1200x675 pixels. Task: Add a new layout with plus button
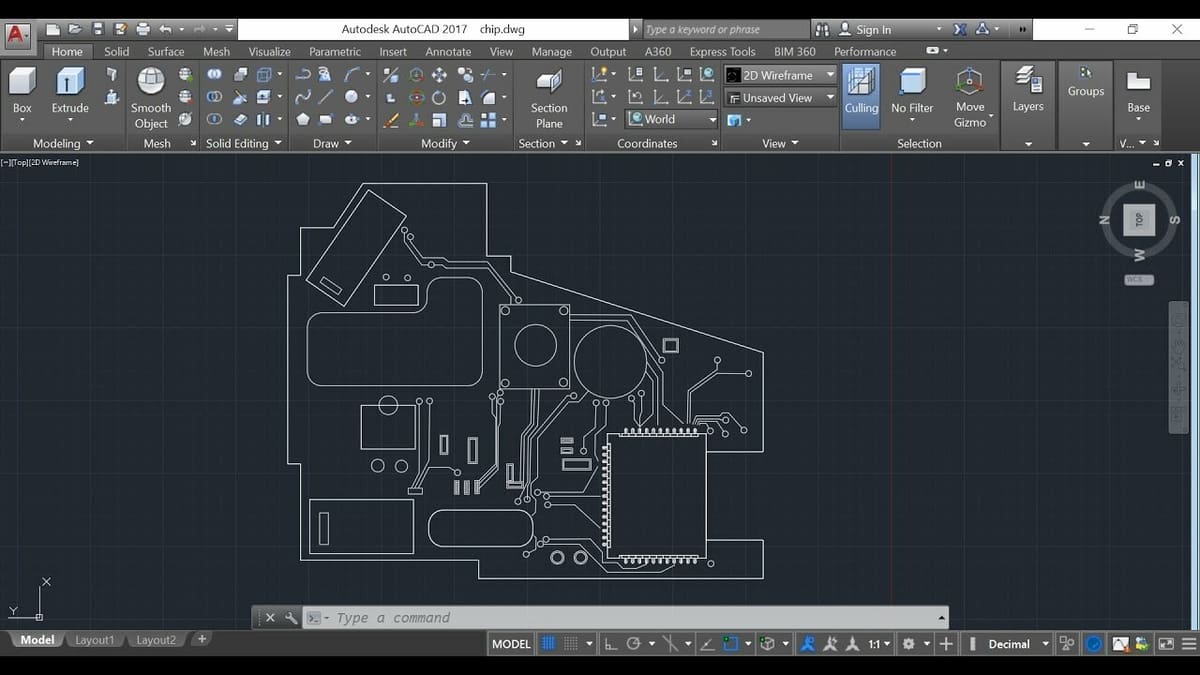point(202,639)
